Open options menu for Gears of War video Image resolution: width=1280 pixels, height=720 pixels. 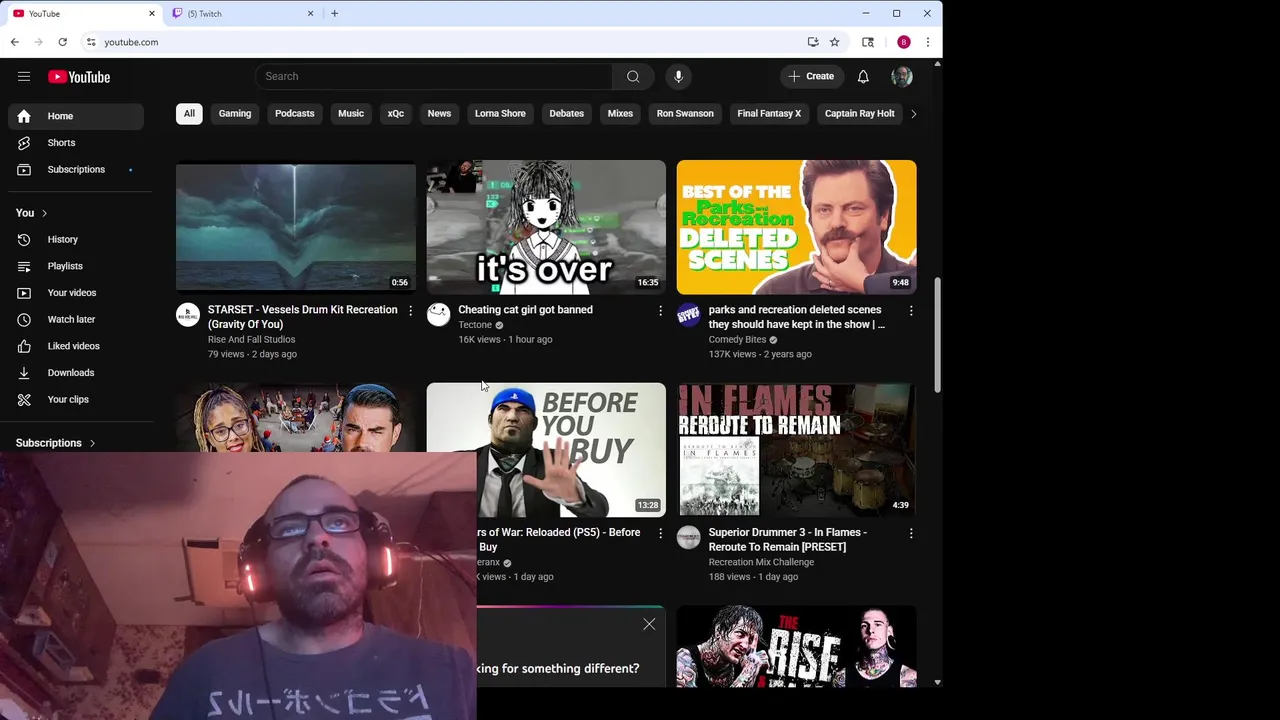pyautogui.click(x=660, y=534)
